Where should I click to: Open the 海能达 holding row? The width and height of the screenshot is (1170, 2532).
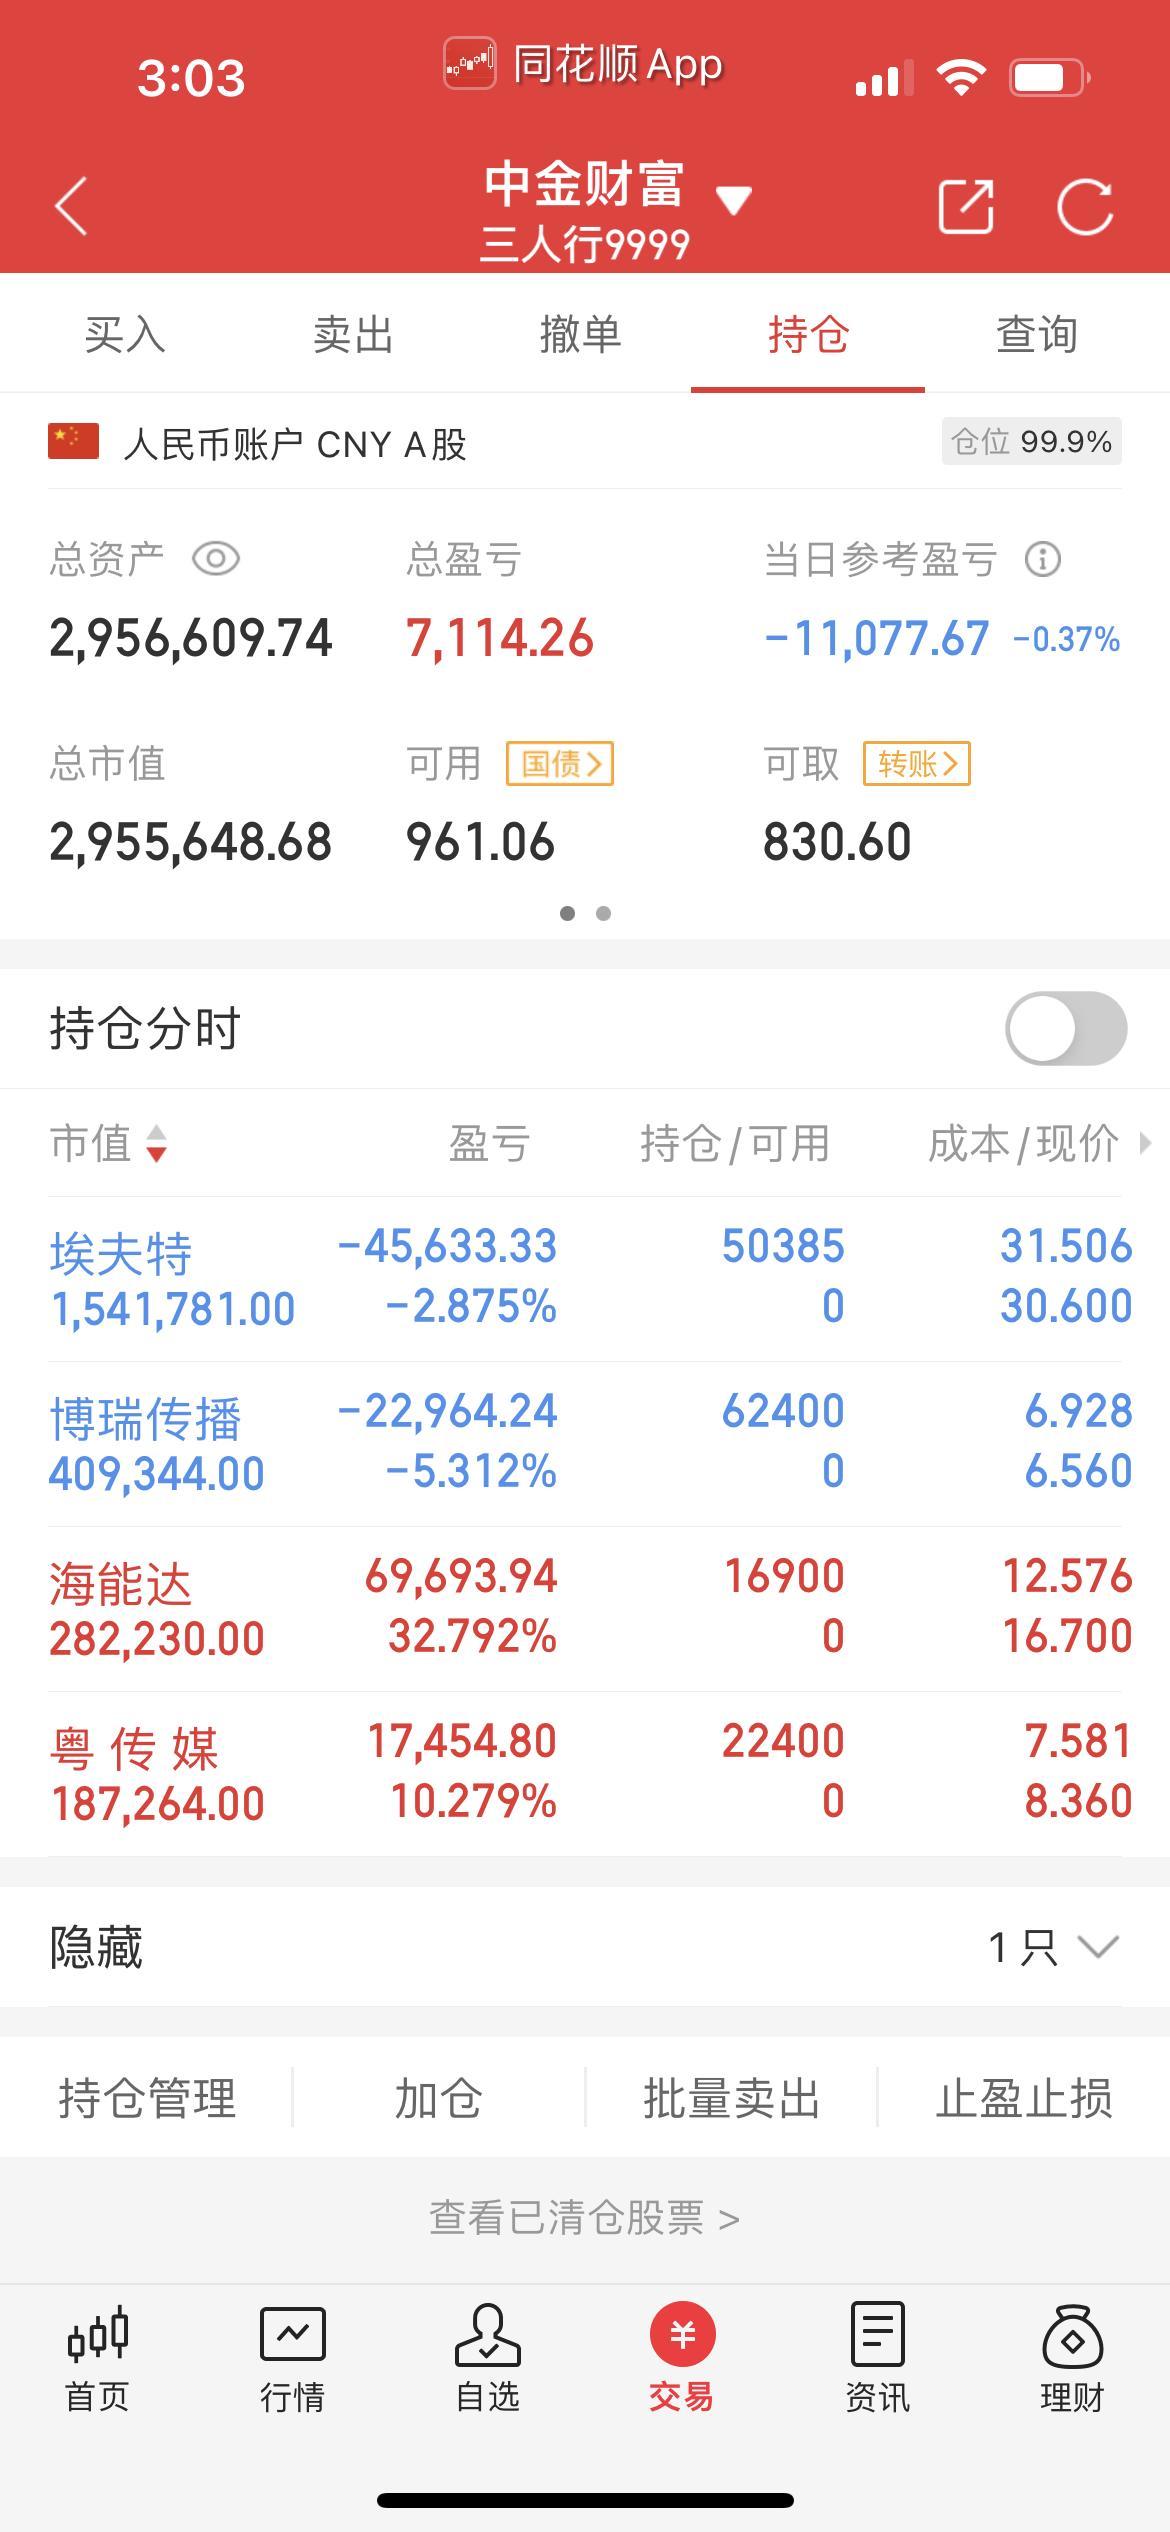pos(585,1608)
